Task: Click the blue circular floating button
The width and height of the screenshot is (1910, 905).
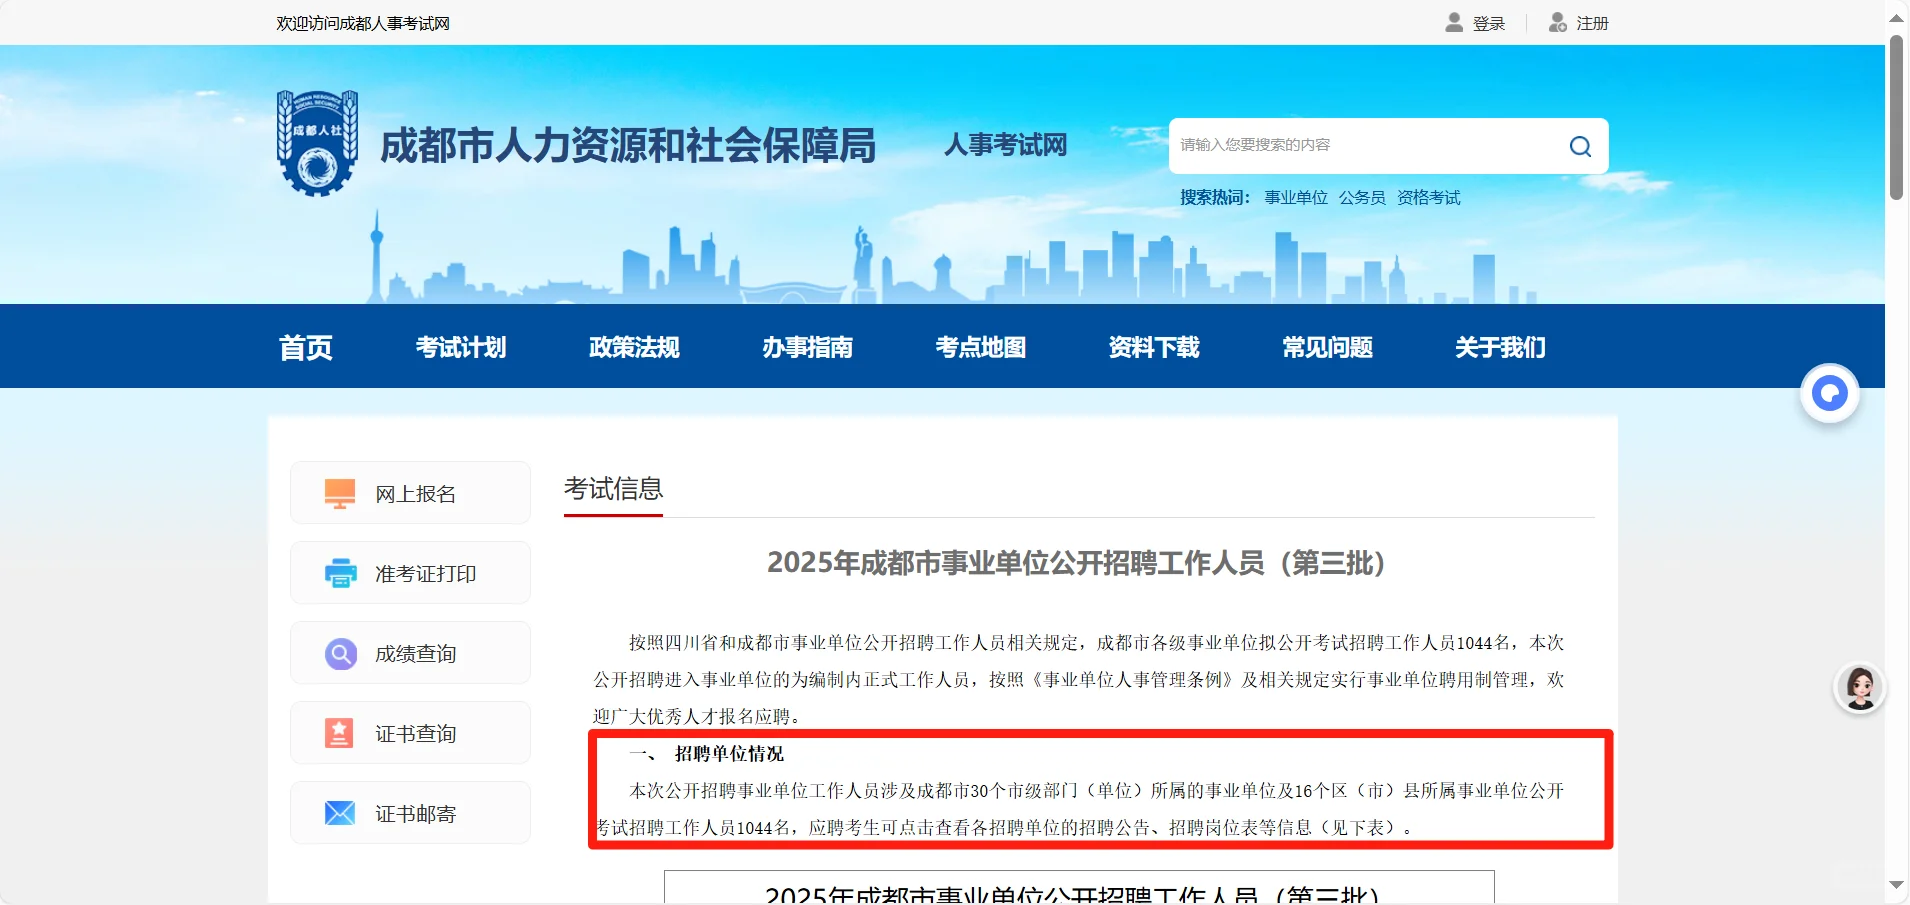Action: coord(1829,393)
